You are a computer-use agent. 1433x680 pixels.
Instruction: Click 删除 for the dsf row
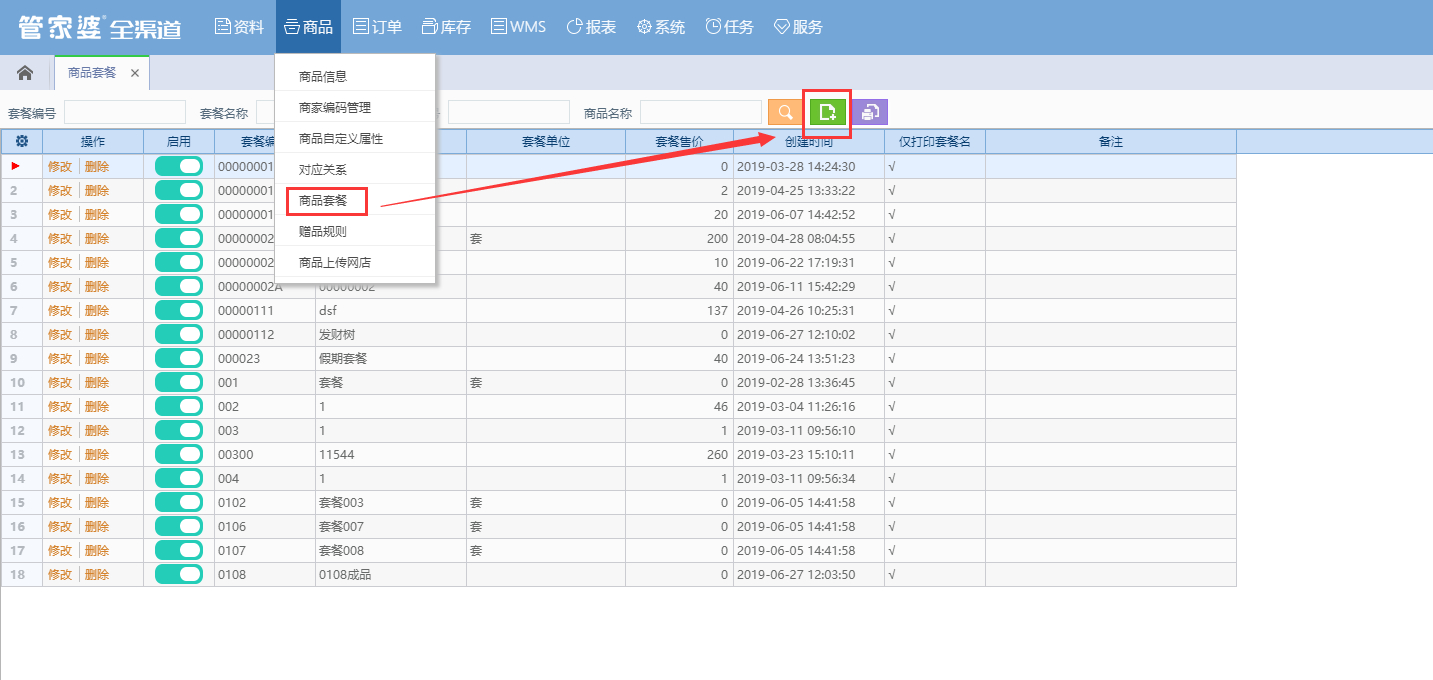[x=97, y=311]
